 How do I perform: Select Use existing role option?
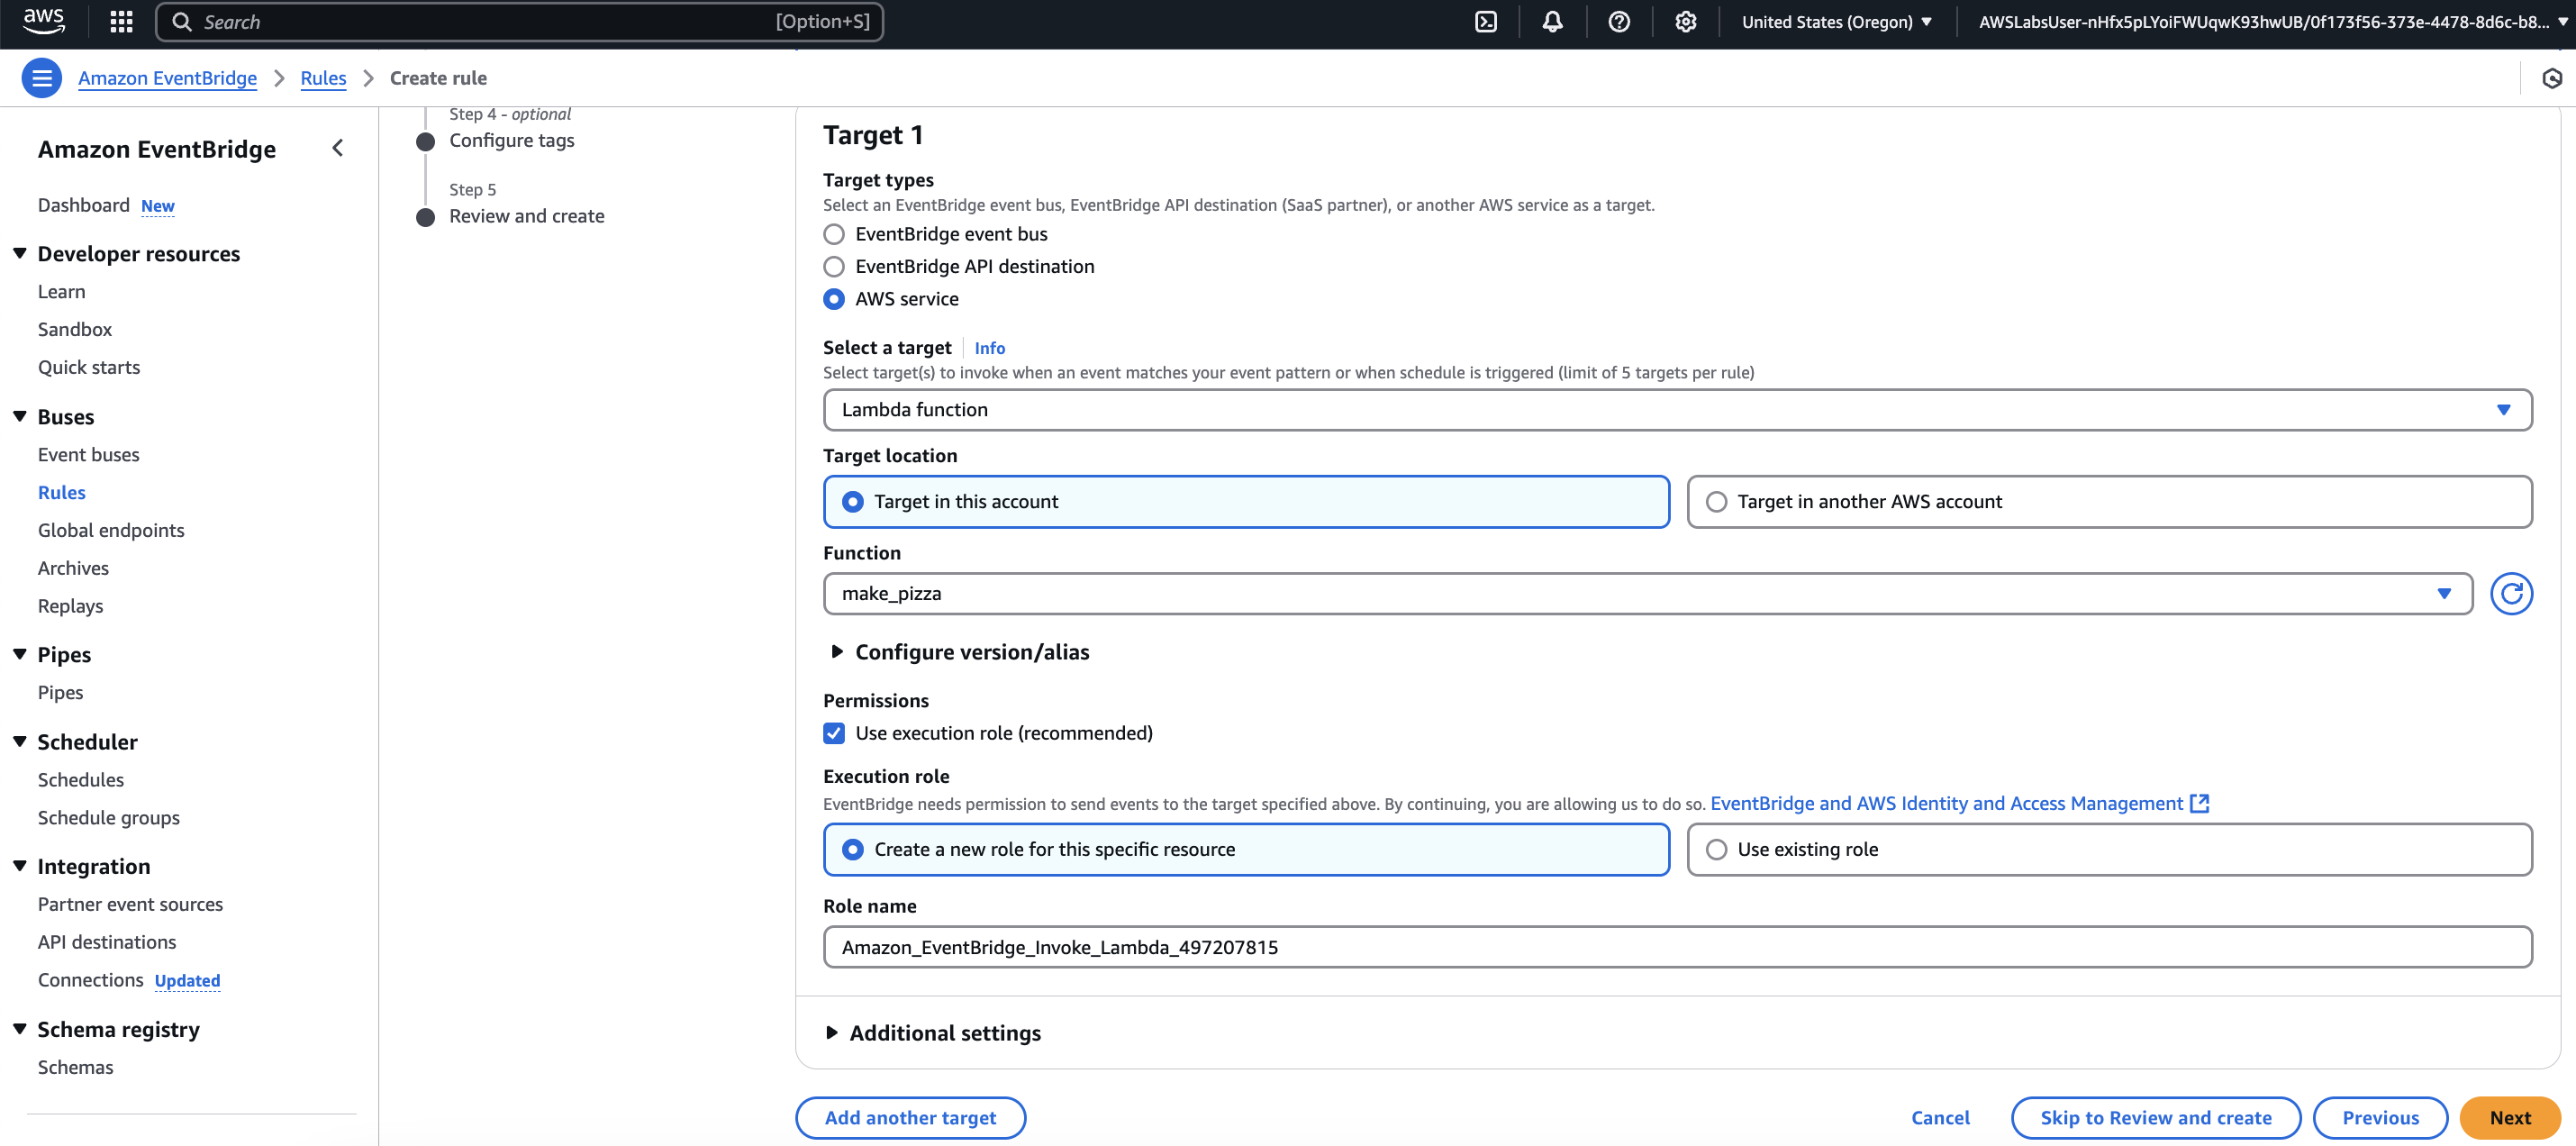click(x=2109, y=849)
